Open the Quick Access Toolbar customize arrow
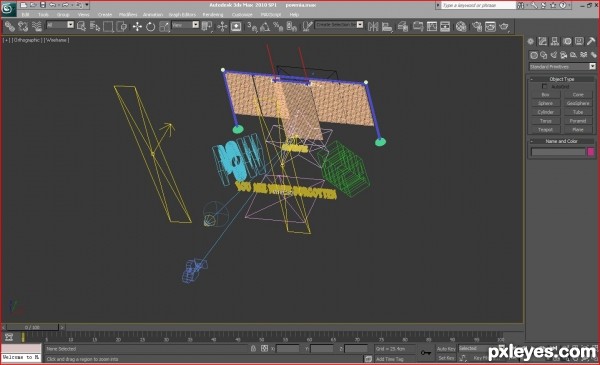The height and width of the screenshot is (365, 600). pos(87,5)
